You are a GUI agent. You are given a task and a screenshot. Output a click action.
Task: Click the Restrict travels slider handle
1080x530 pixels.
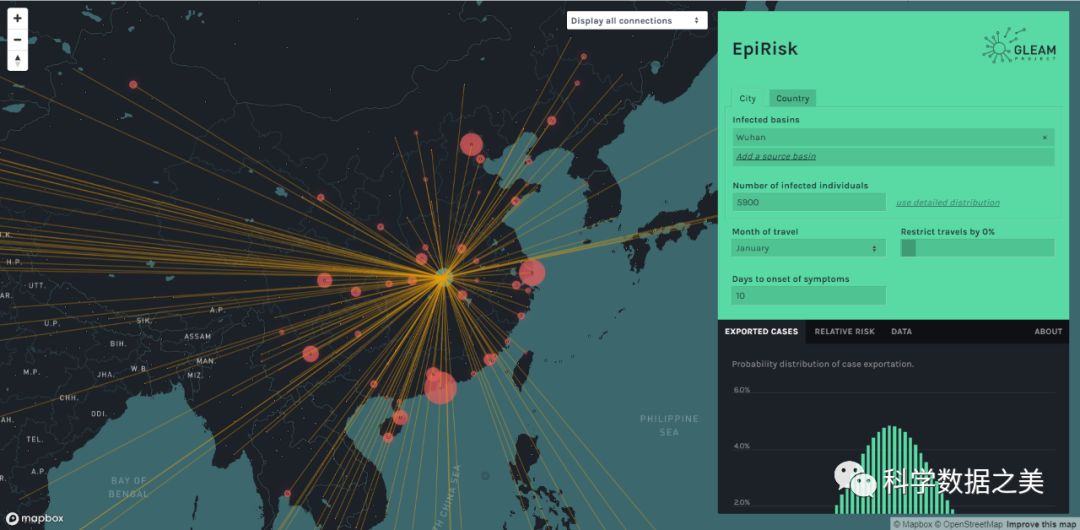[908, 248]
